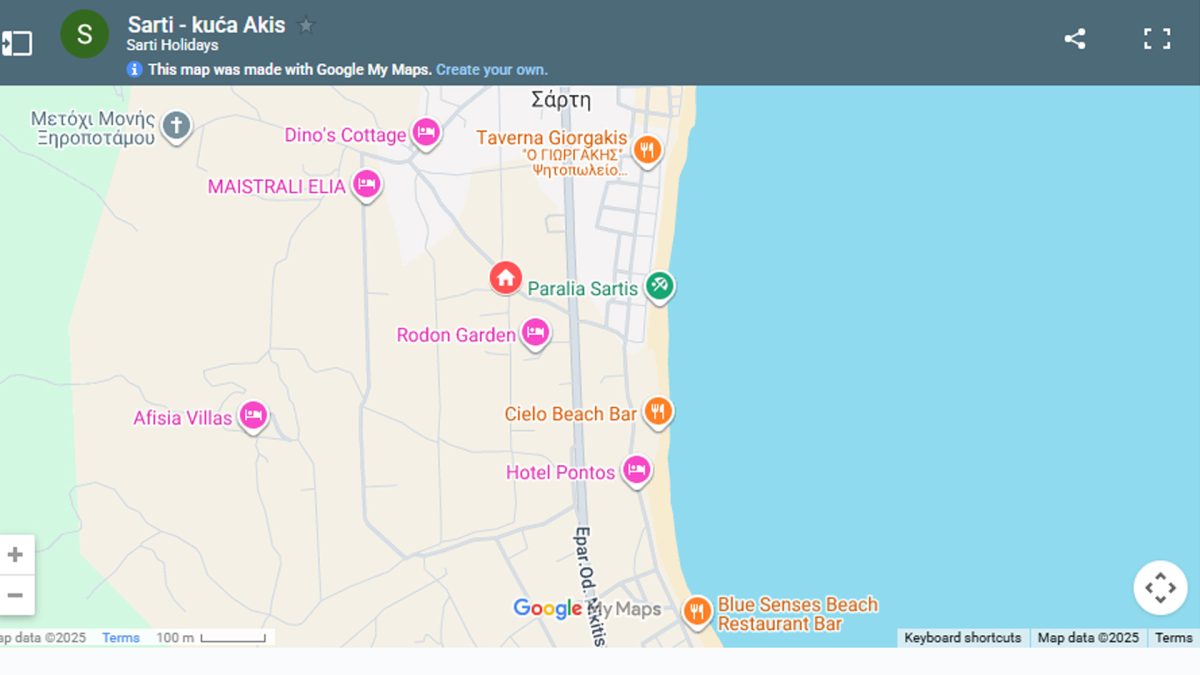Click the Rodon Garden lodging pin
The image size is (1200, 675).
(x=536, y=332)
